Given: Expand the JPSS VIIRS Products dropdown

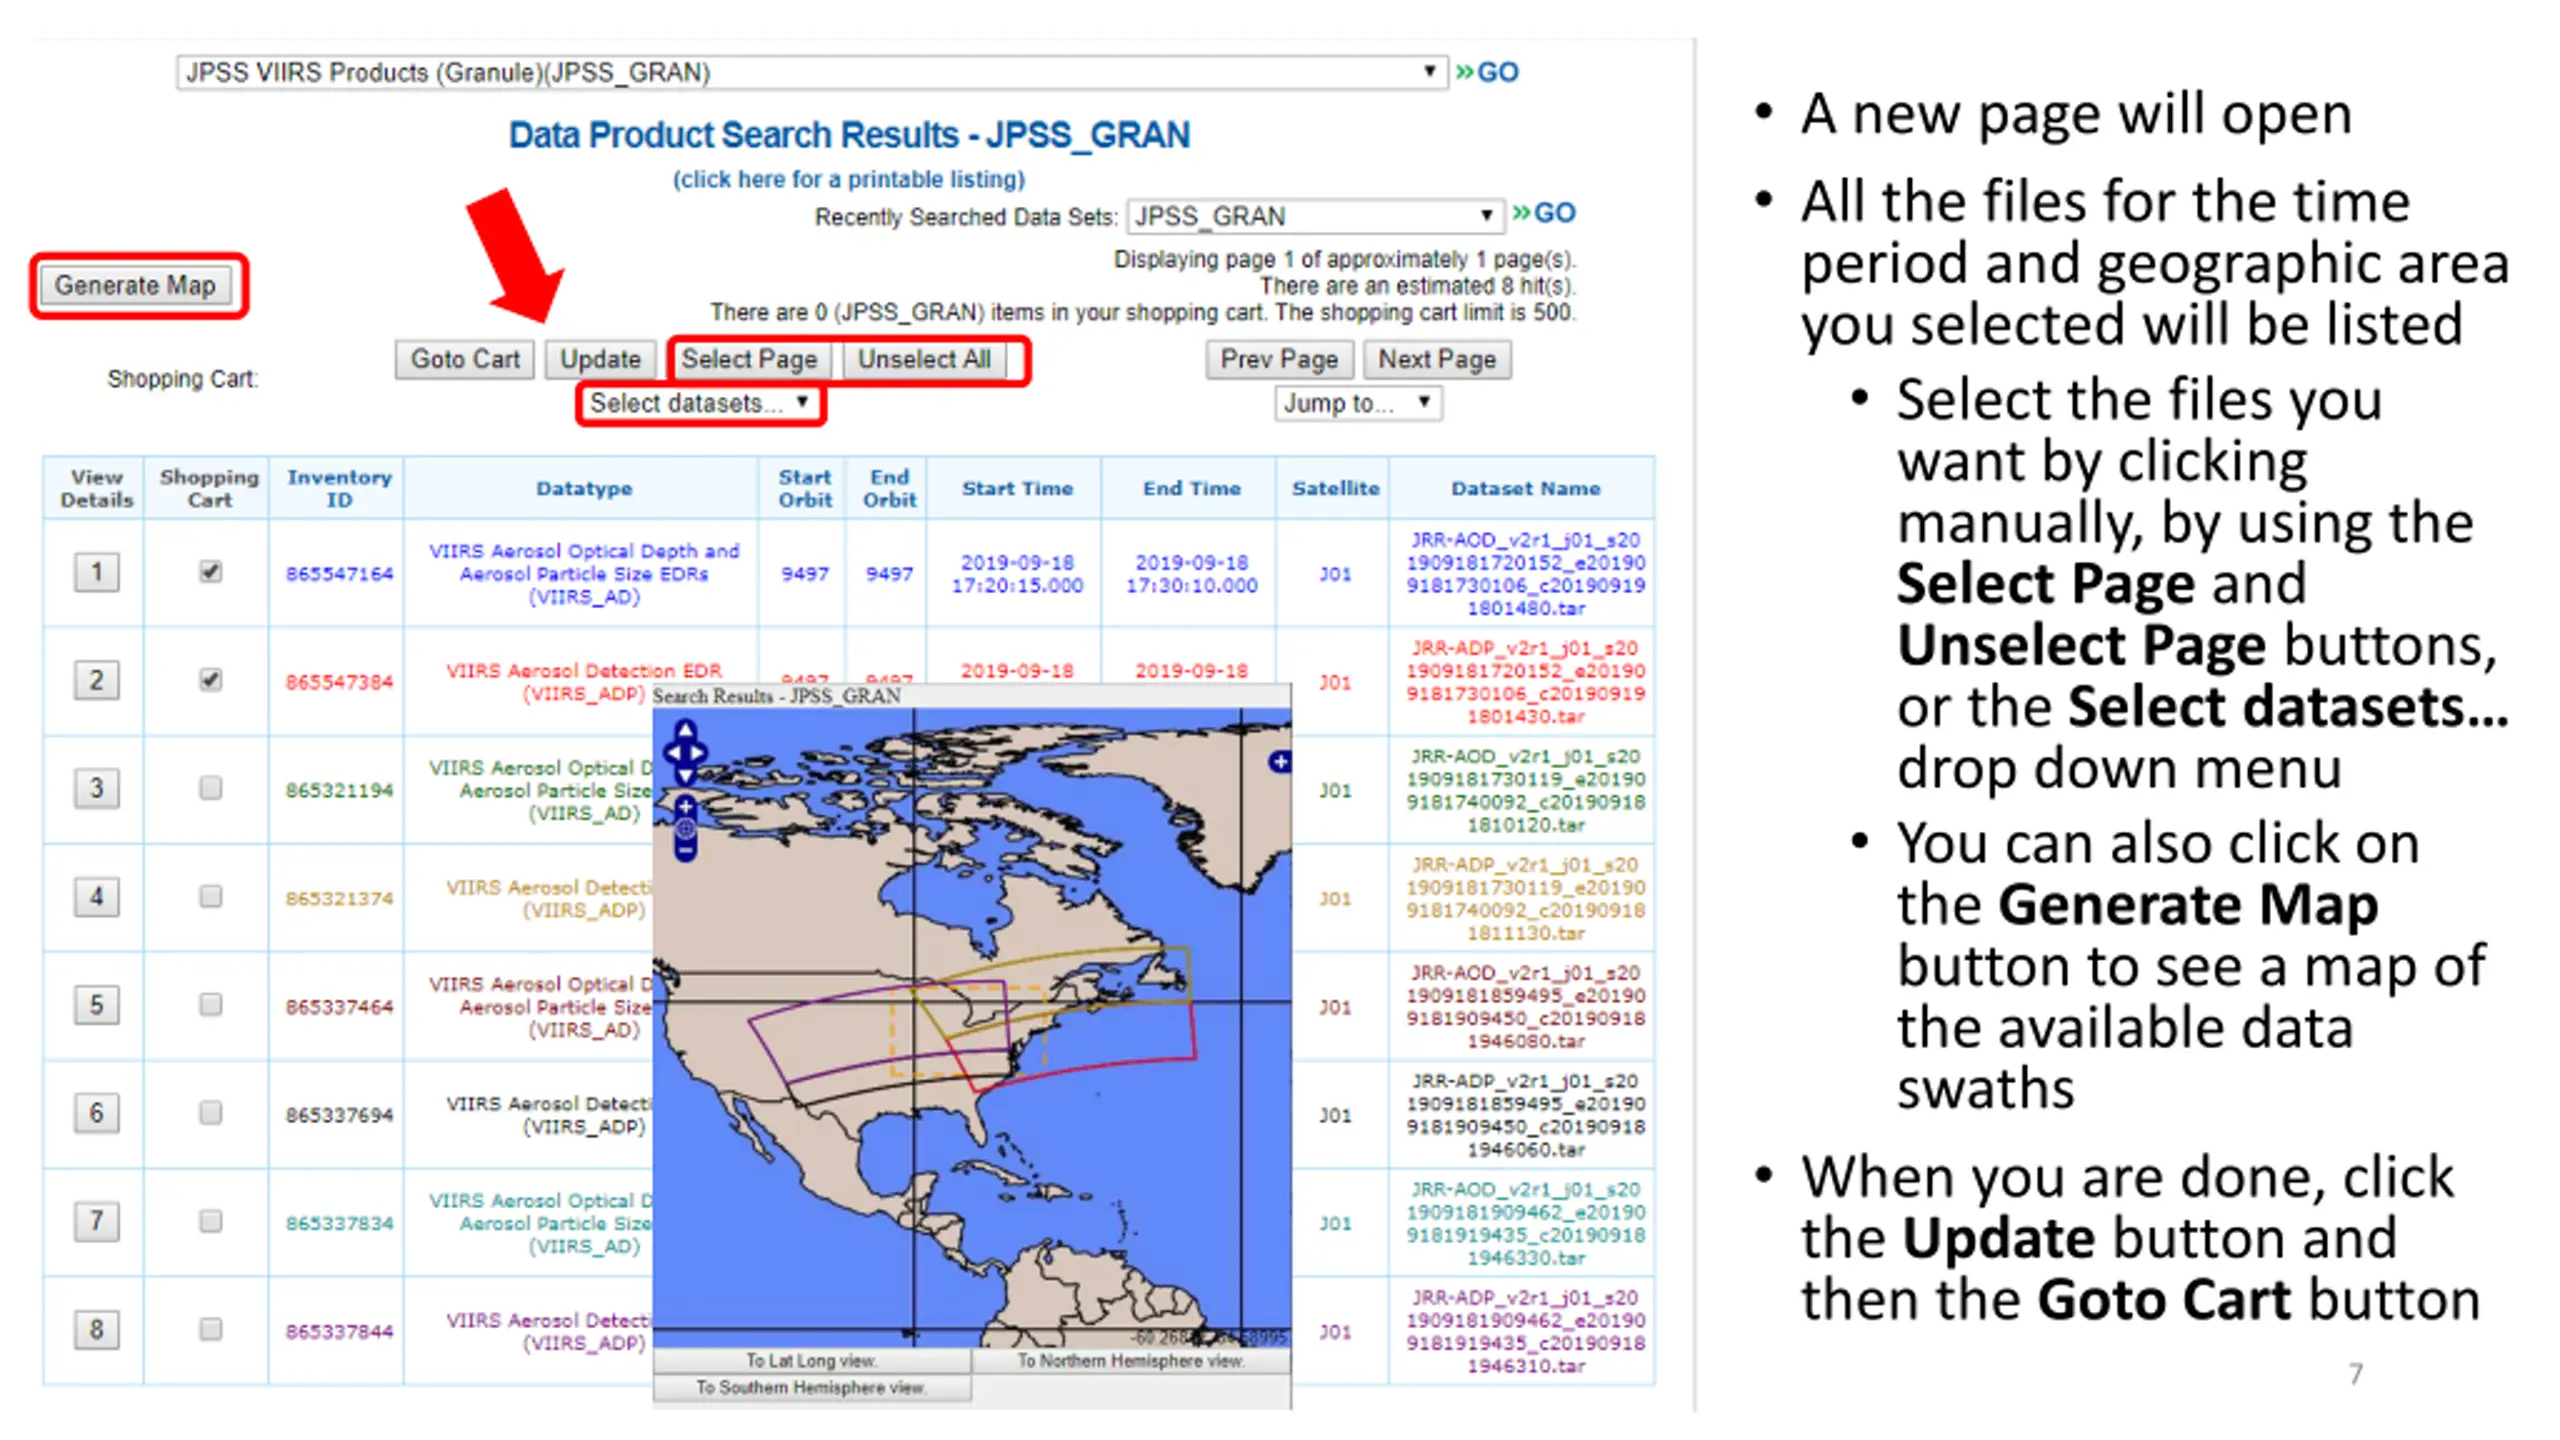Looking at the screenshot, I should [812, 72].
